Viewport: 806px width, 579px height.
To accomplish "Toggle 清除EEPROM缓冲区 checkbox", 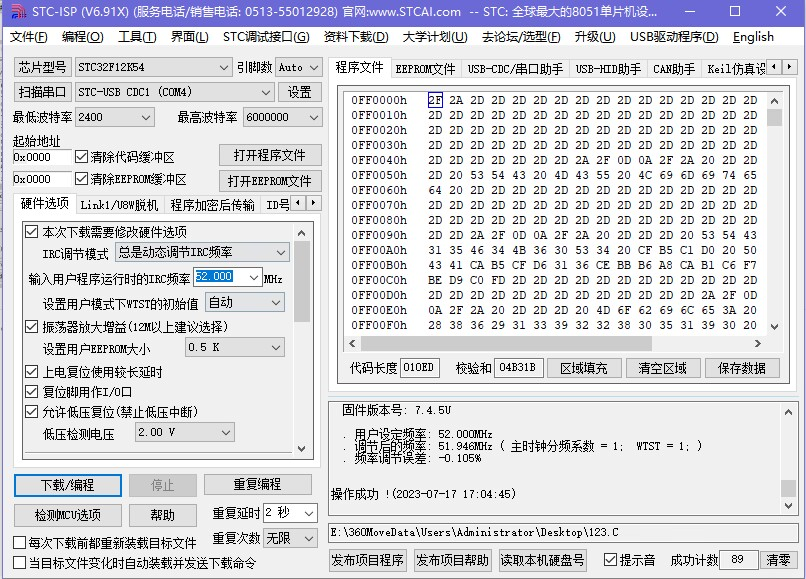I will tap(81, 178).
